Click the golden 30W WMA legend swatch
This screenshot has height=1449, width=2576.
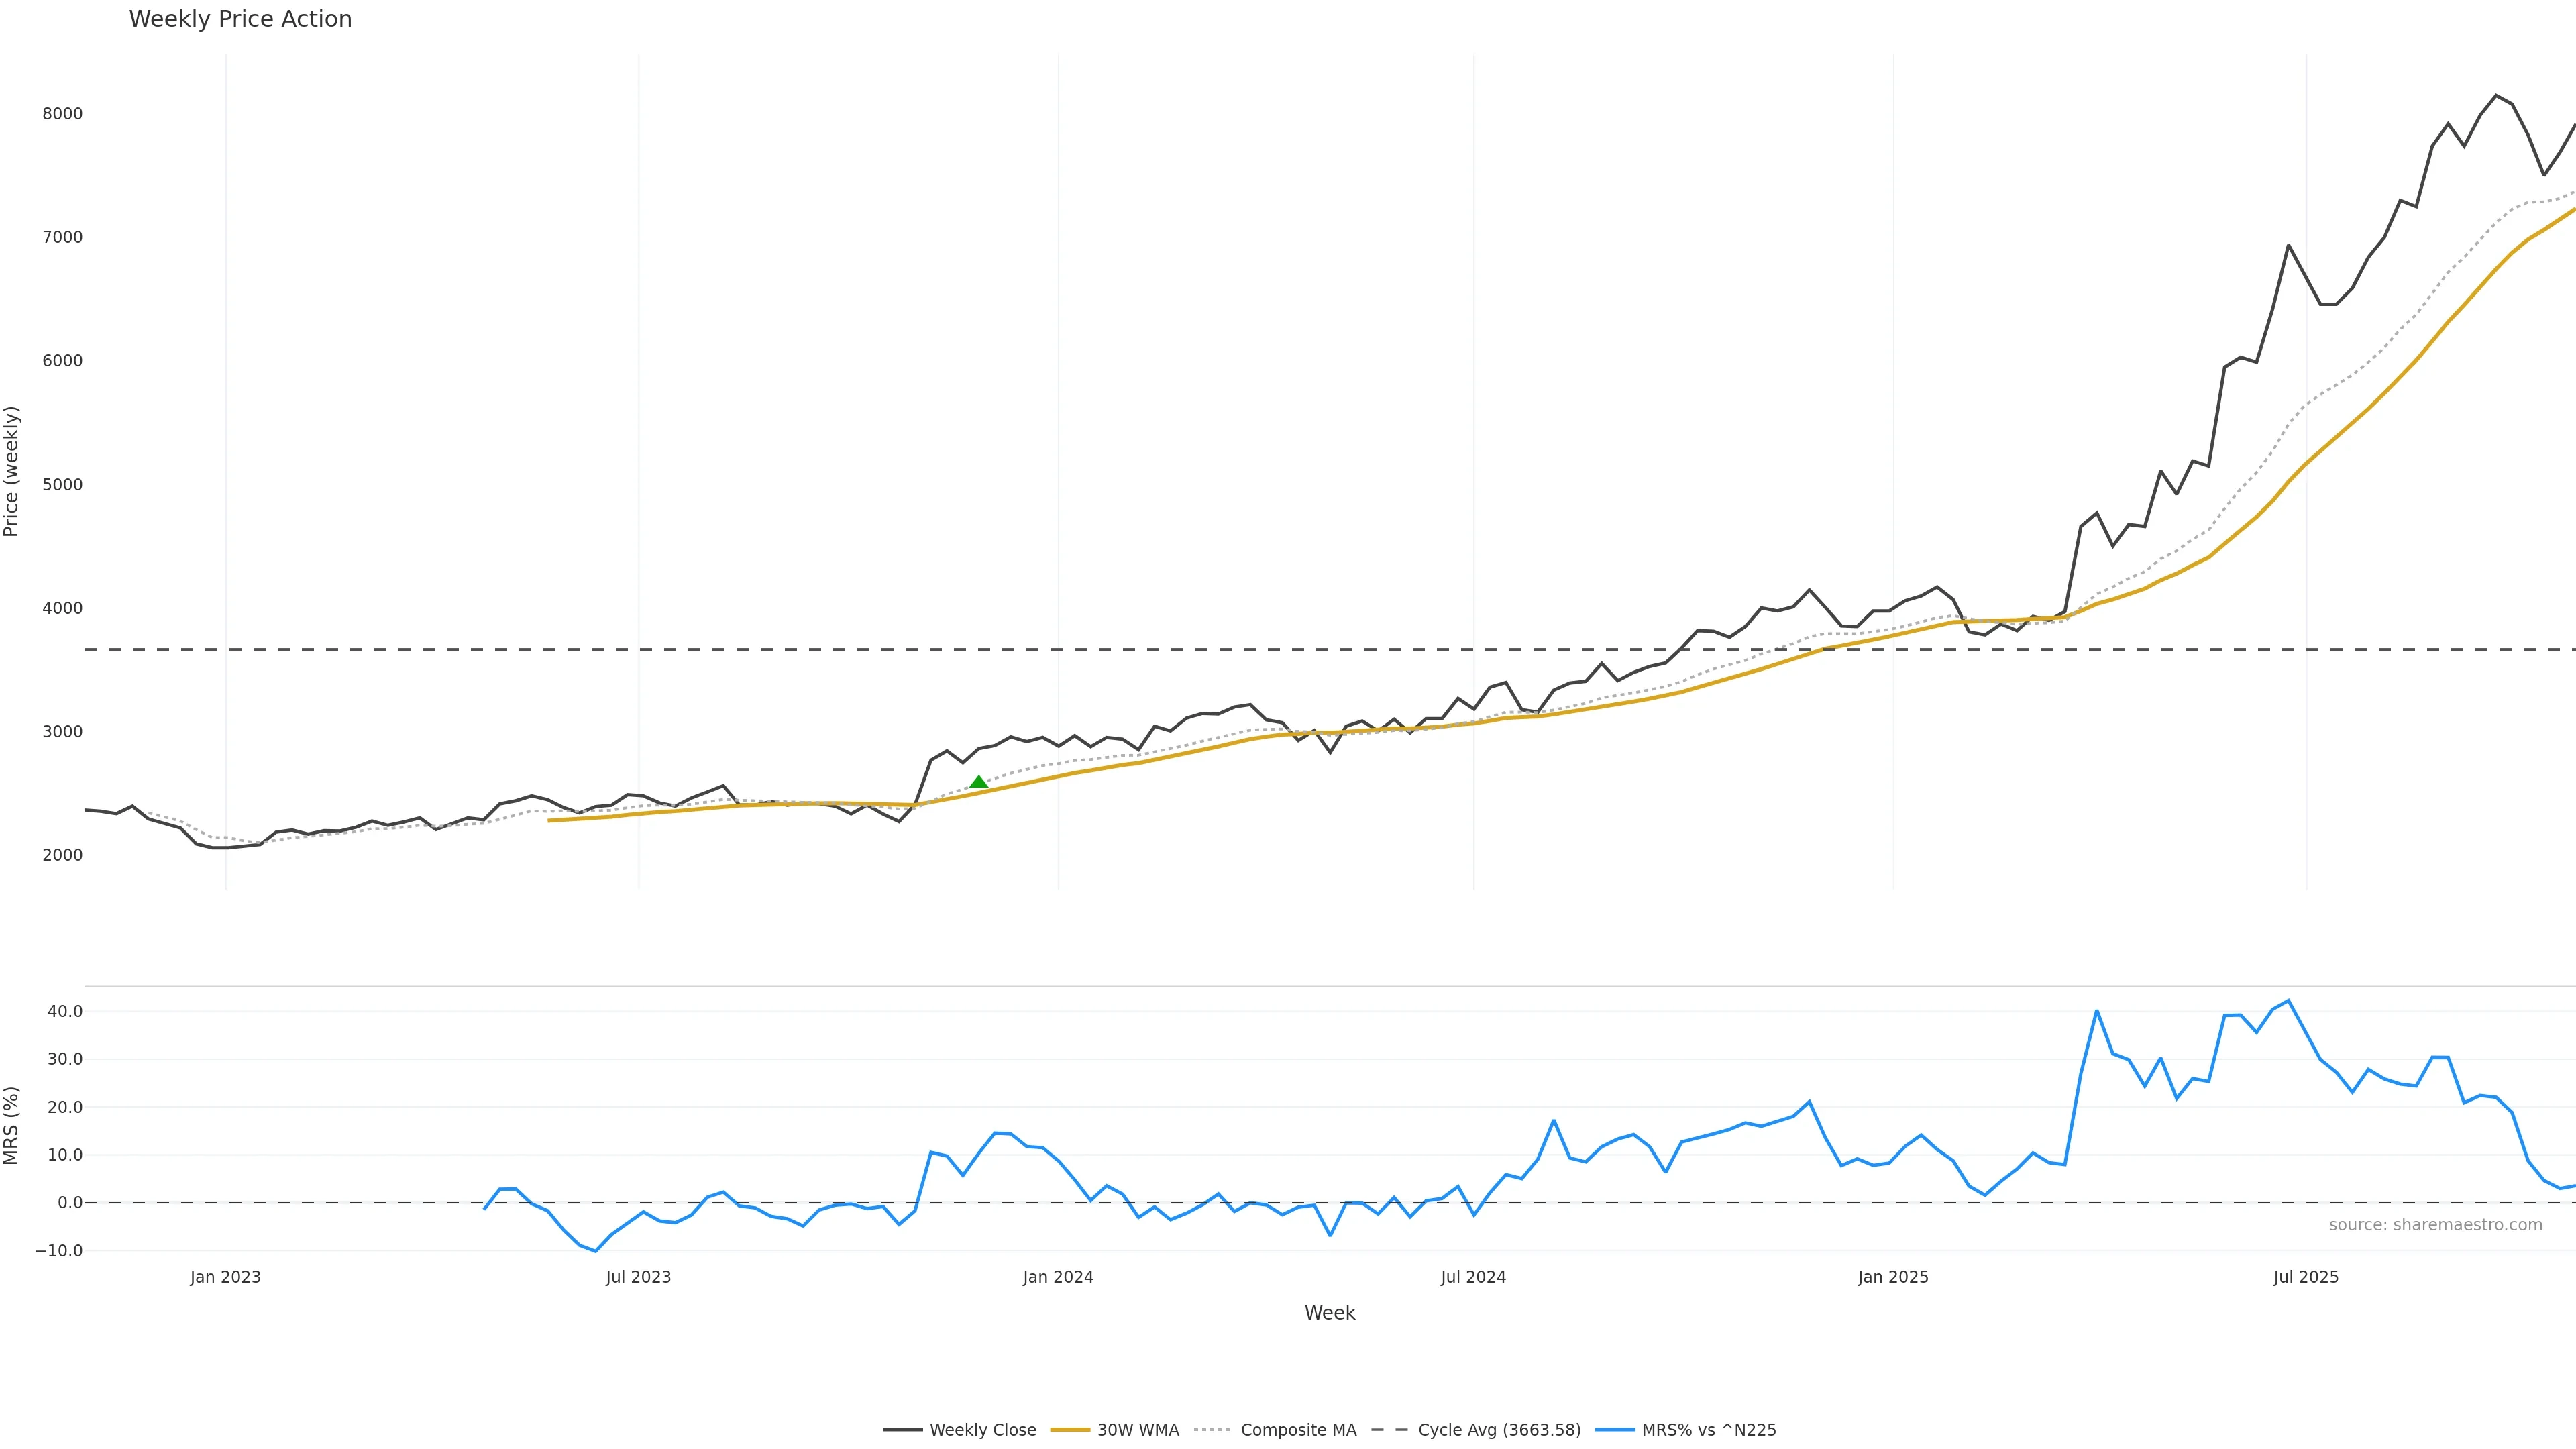pos(1070,1430)
